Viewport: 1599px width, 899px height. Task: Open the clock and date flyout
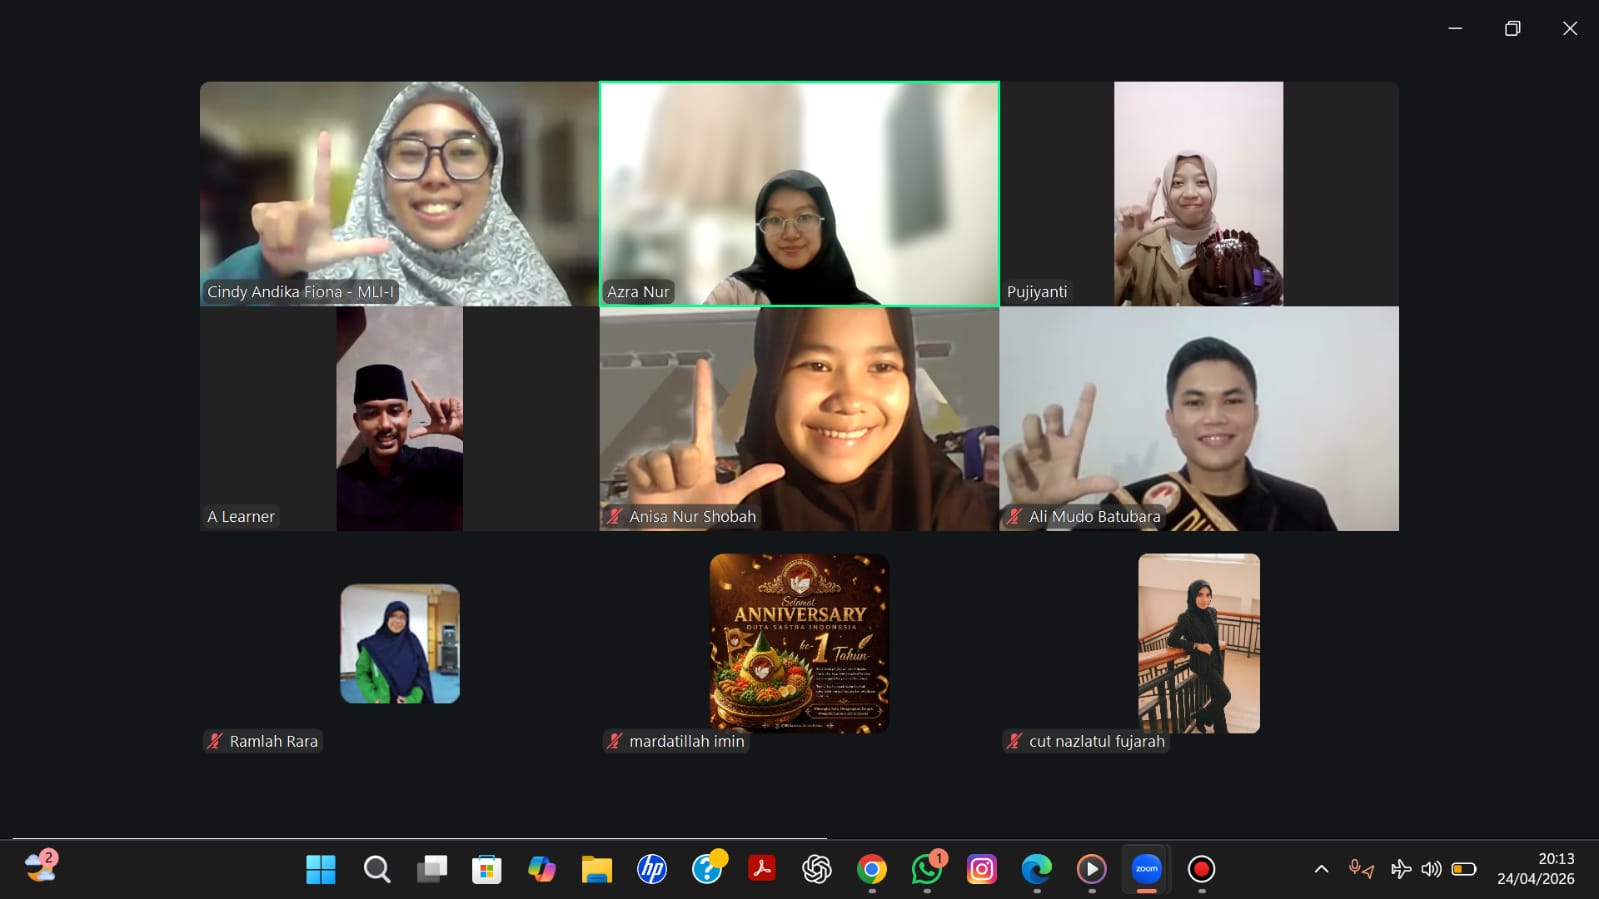click(1535, 869)
